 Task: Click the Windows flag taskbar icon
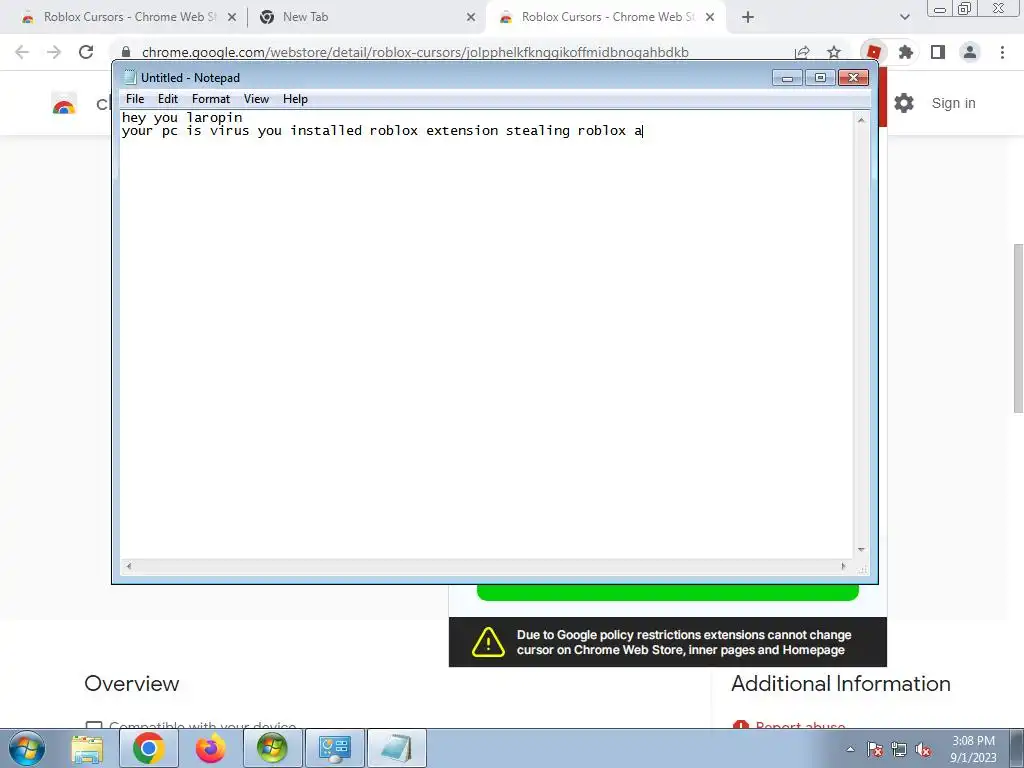coord(272,748)
